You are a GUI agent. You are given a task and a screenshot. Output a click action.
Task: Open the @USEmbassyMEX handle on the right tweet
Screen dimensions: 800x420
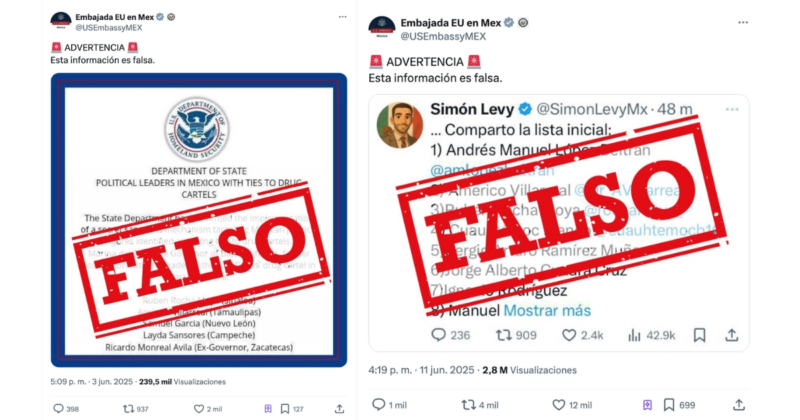tap(443, 36)
